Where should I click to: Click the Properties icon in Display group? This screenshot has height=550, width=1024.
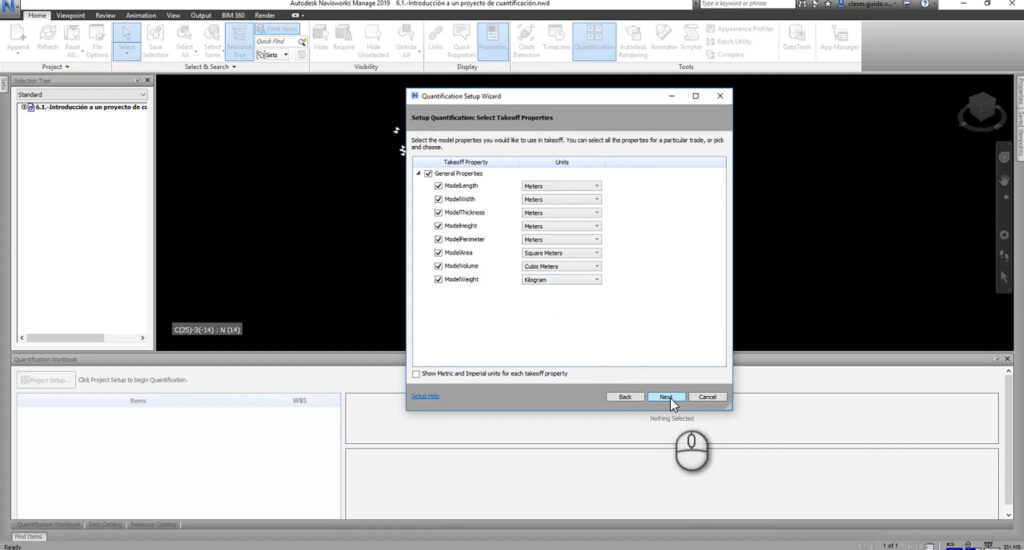pos(492,41)
